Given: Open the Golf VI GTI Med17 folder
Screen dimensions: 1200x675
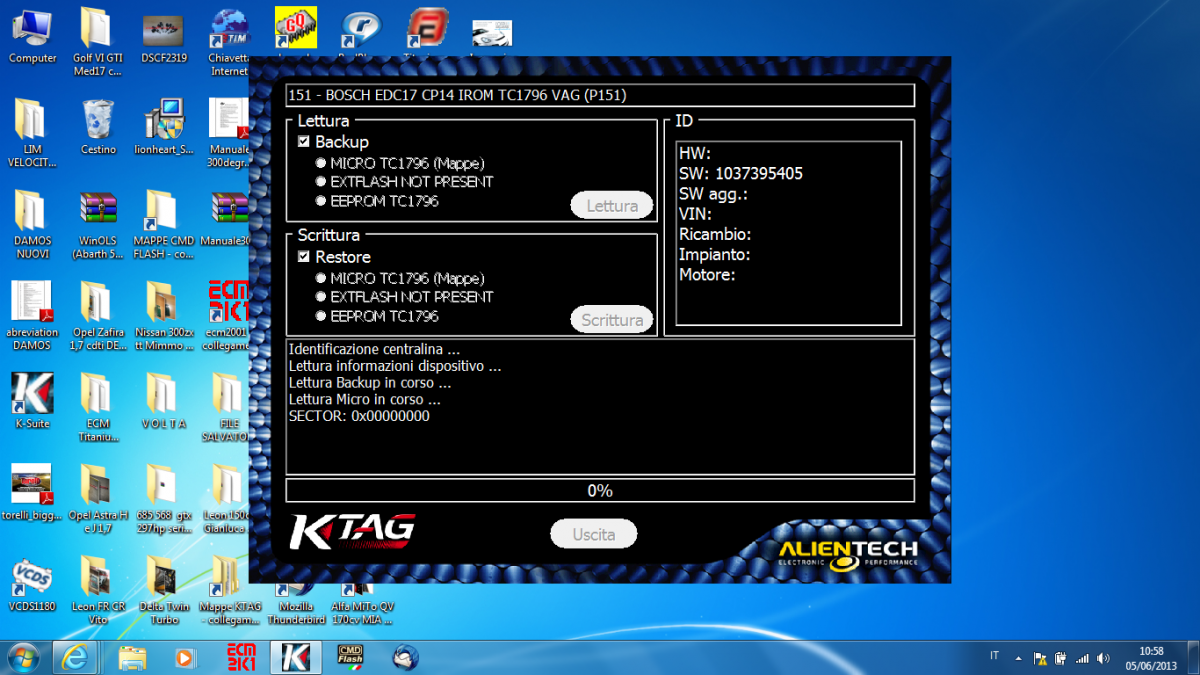Looking at the screenshot, I should (x=96, y=42).
